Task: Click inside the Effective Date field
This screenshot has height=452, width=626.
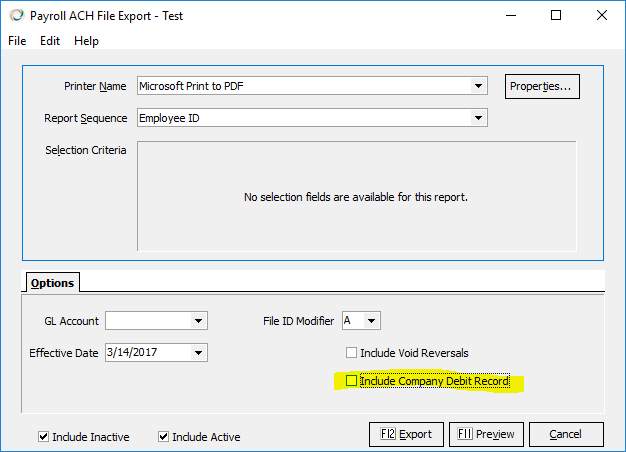Action: point(147,353)
